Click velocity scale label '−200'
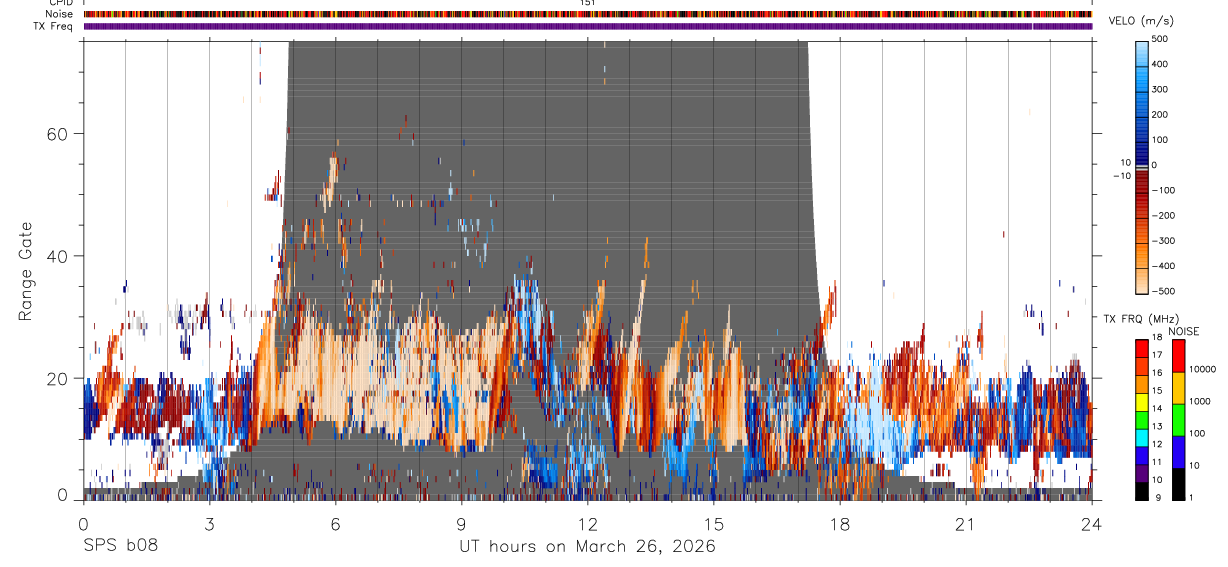Image resolution: width=1228 pixels, height=567 pixels. pyautogui.click(x=1163, y=215)
